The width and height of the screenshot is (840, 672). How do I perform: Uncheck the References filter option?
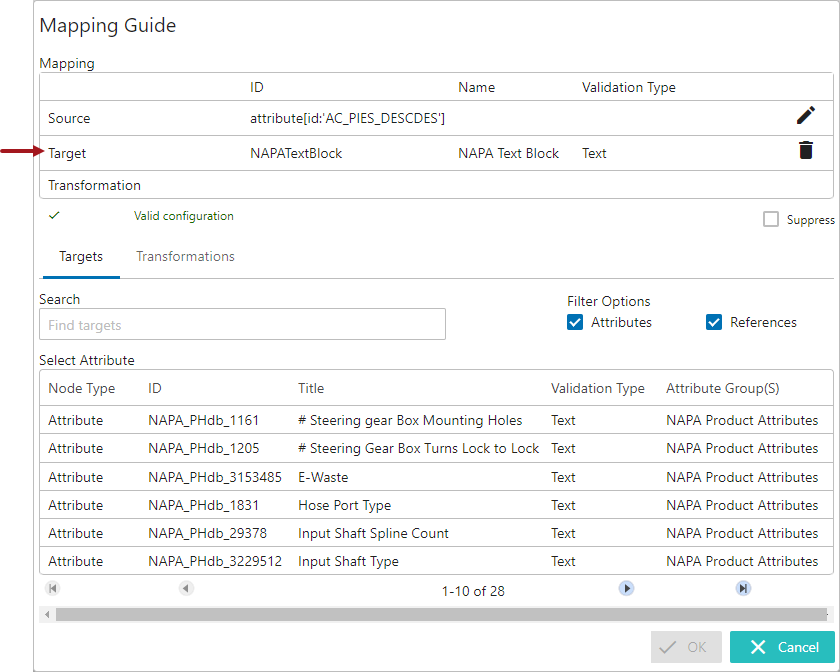tap(714, 322)
